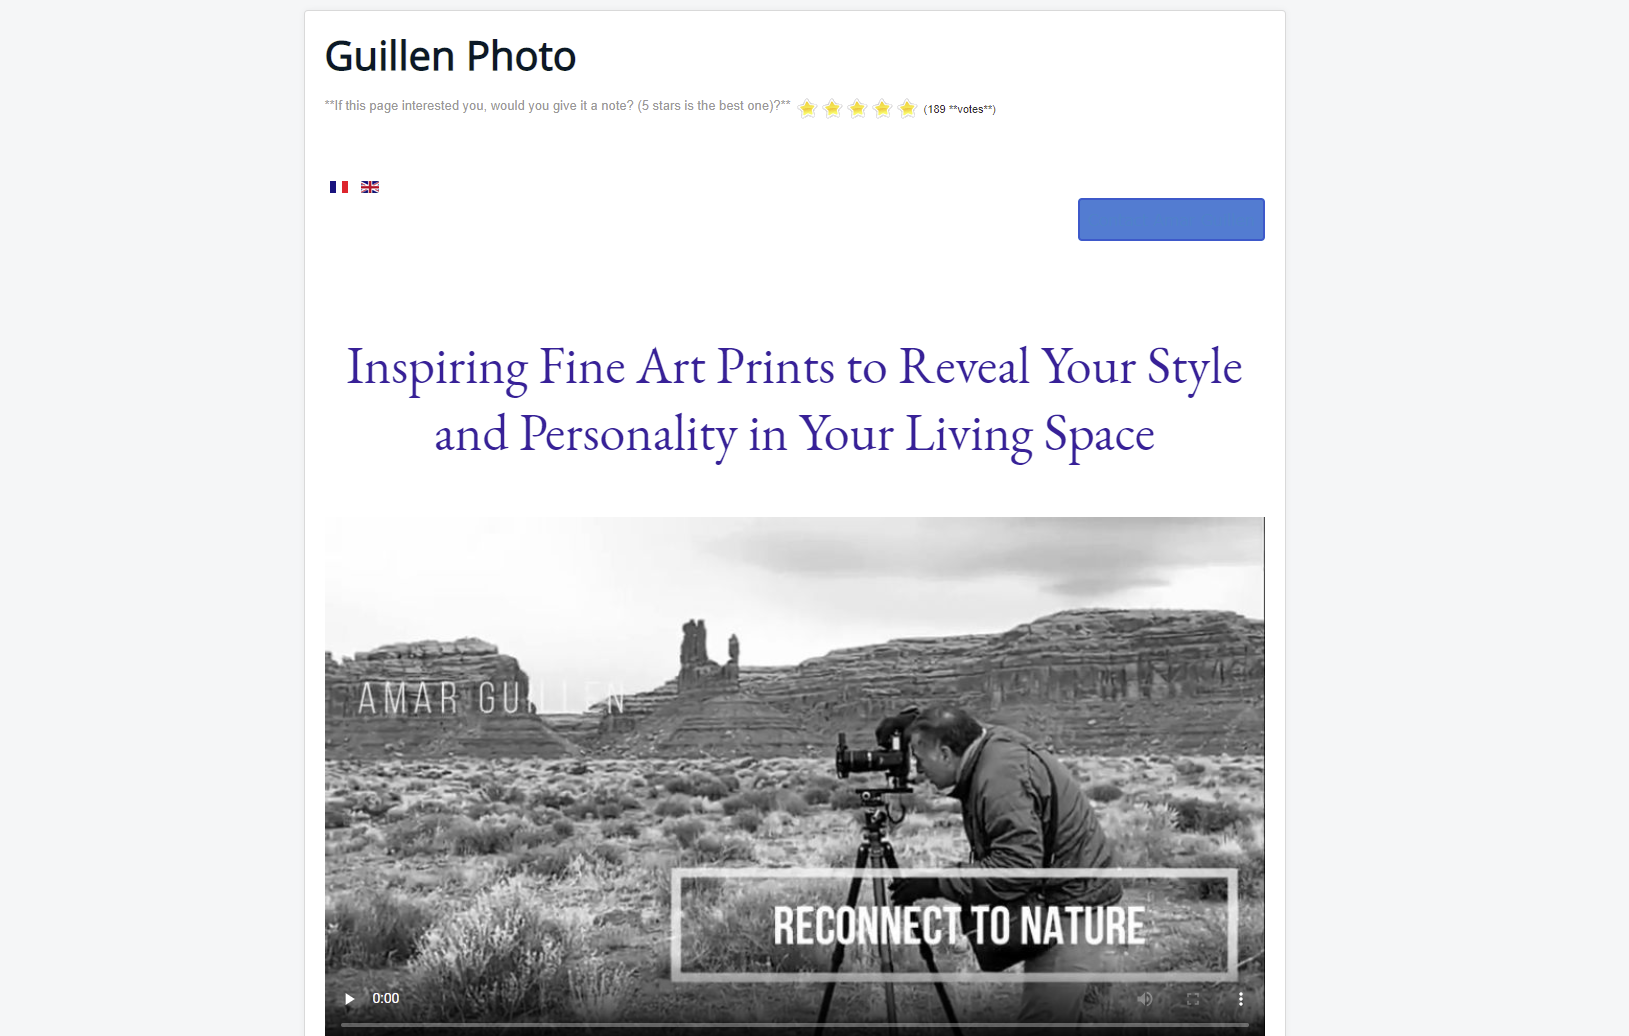Viewport: 1629px width, 1036px height.
Task: Switch site language with French flag
Action: 339,187
